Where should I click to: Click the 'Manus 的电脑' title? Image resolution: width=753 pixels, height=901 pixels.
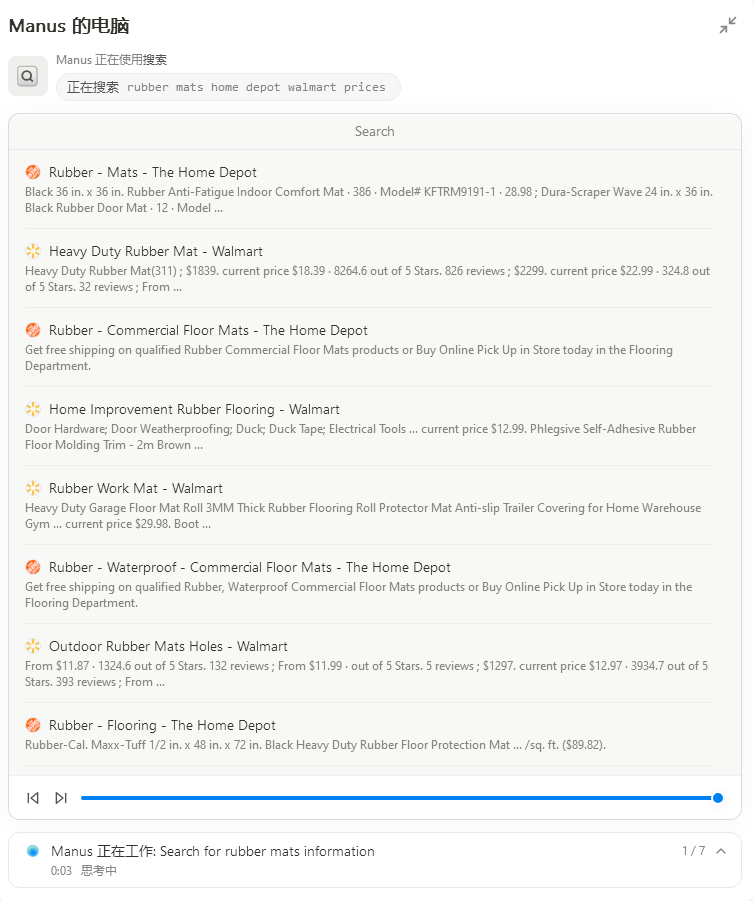(x=69, y=26)
